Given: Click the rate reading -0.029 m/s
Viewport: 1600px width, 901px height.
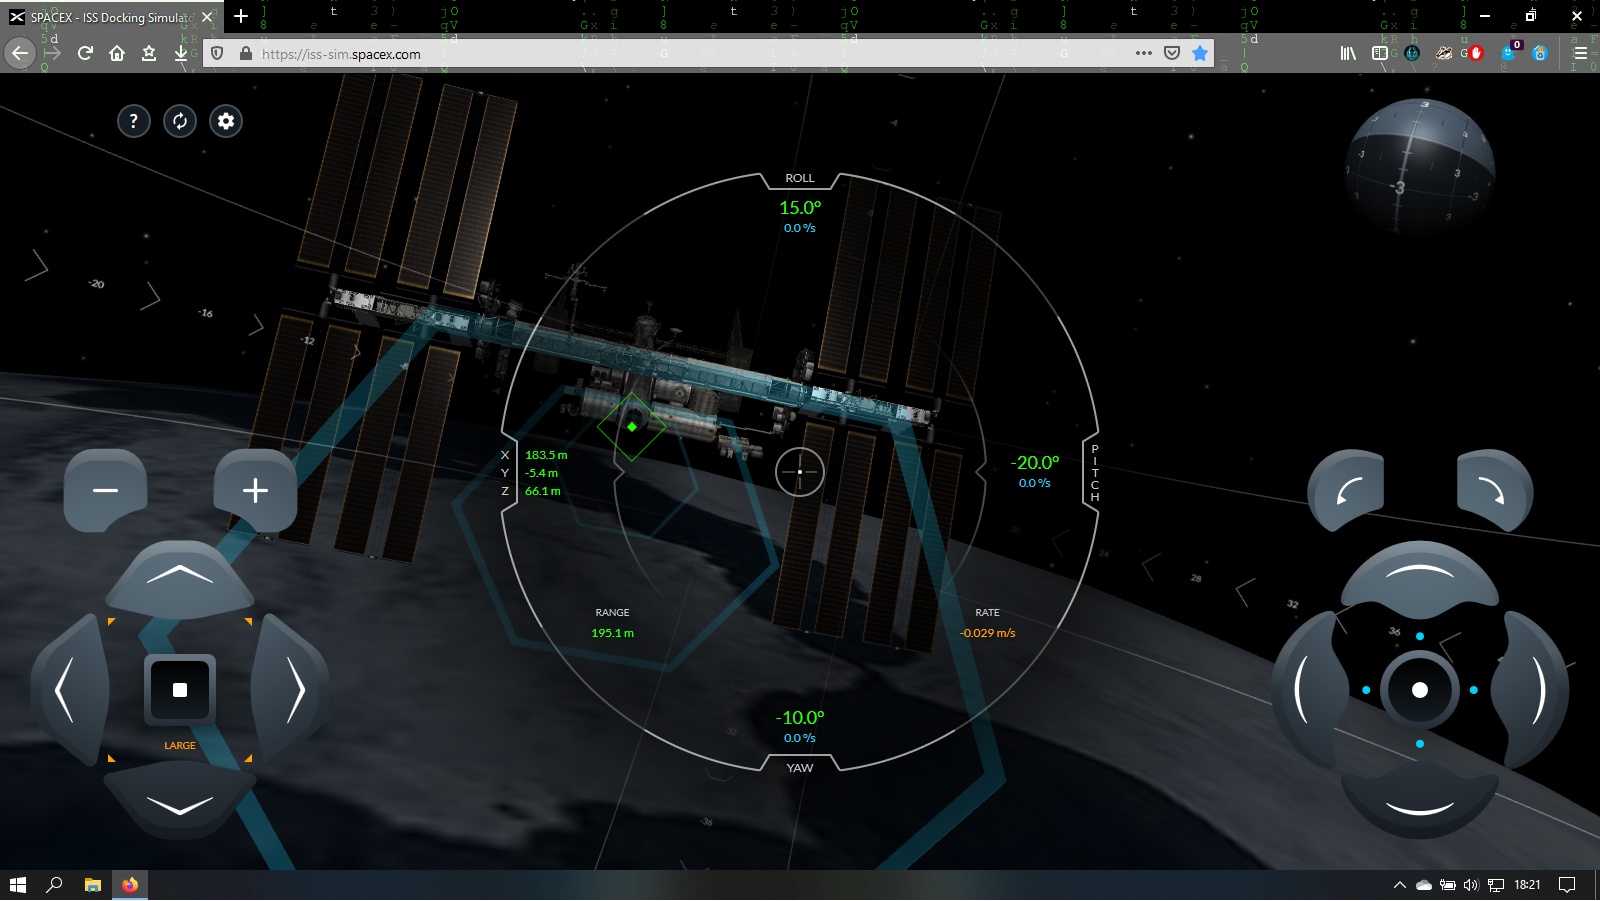Looking at the screenshot, I should click(x=988, y=633).
